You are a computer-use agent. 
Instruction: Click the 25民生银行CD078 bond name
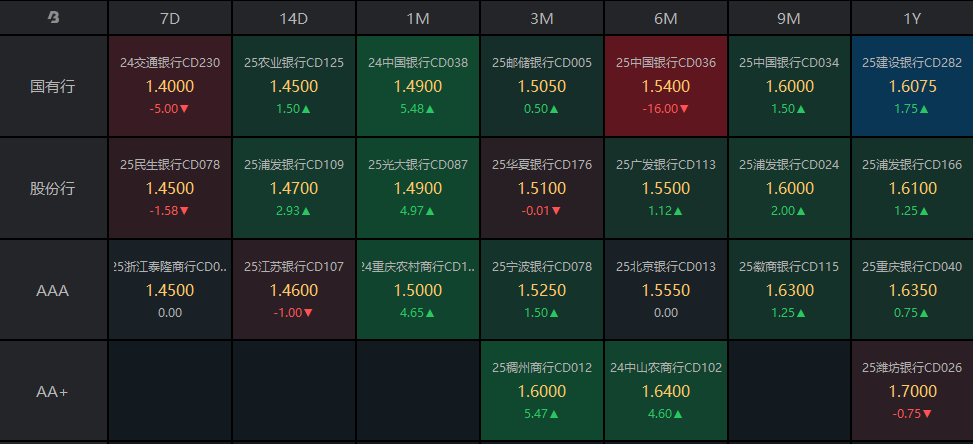[170, 164]
